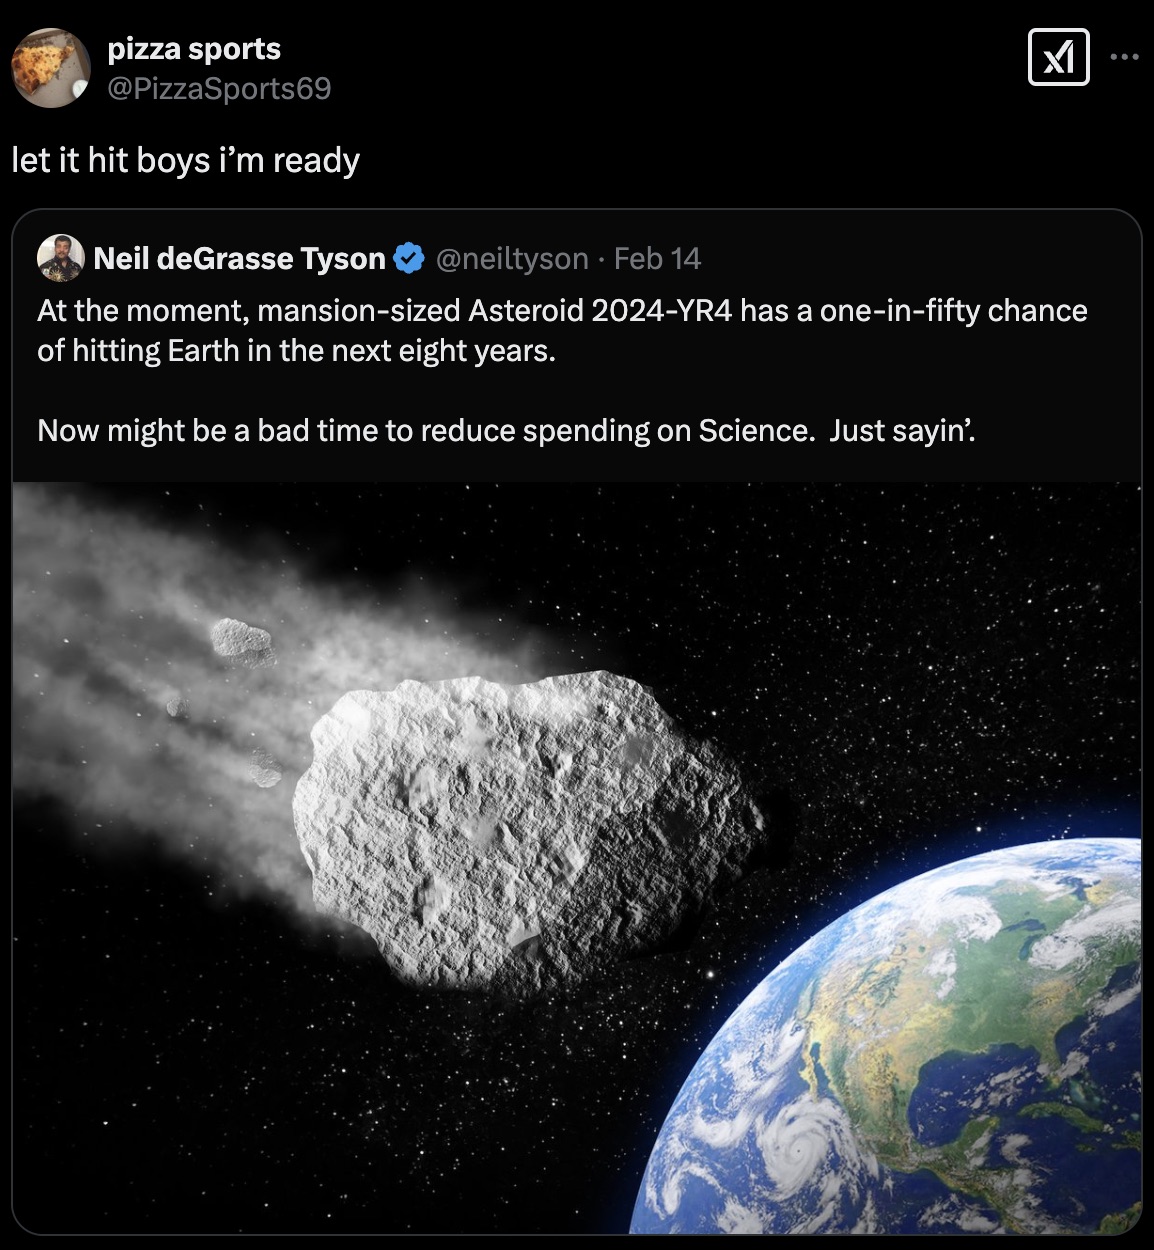Click the @neiltyson username link
The height and width of the screenshot is (1250, 1154).
[512, 258]
